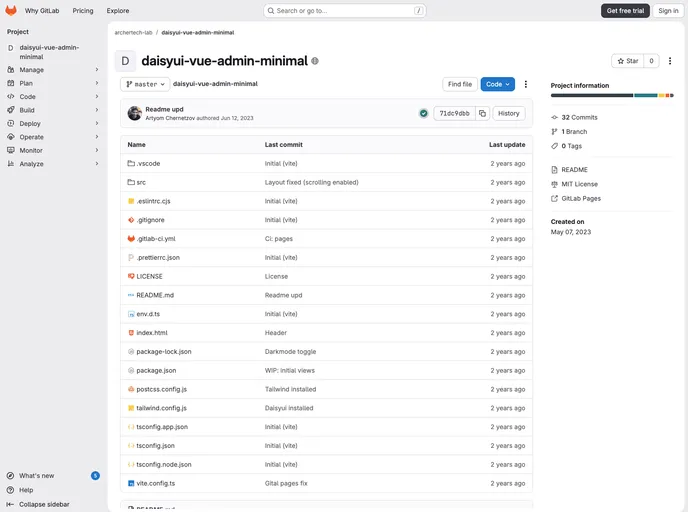Click the D project avatar tile
This screenshot has width=688, height=512.
click(125, 61)
